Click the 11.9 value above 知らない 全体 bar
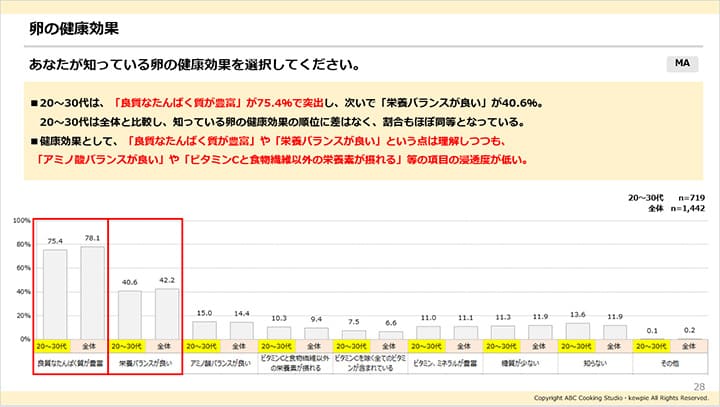The height and width of the screenshot is (407, 720). point(615,317)
